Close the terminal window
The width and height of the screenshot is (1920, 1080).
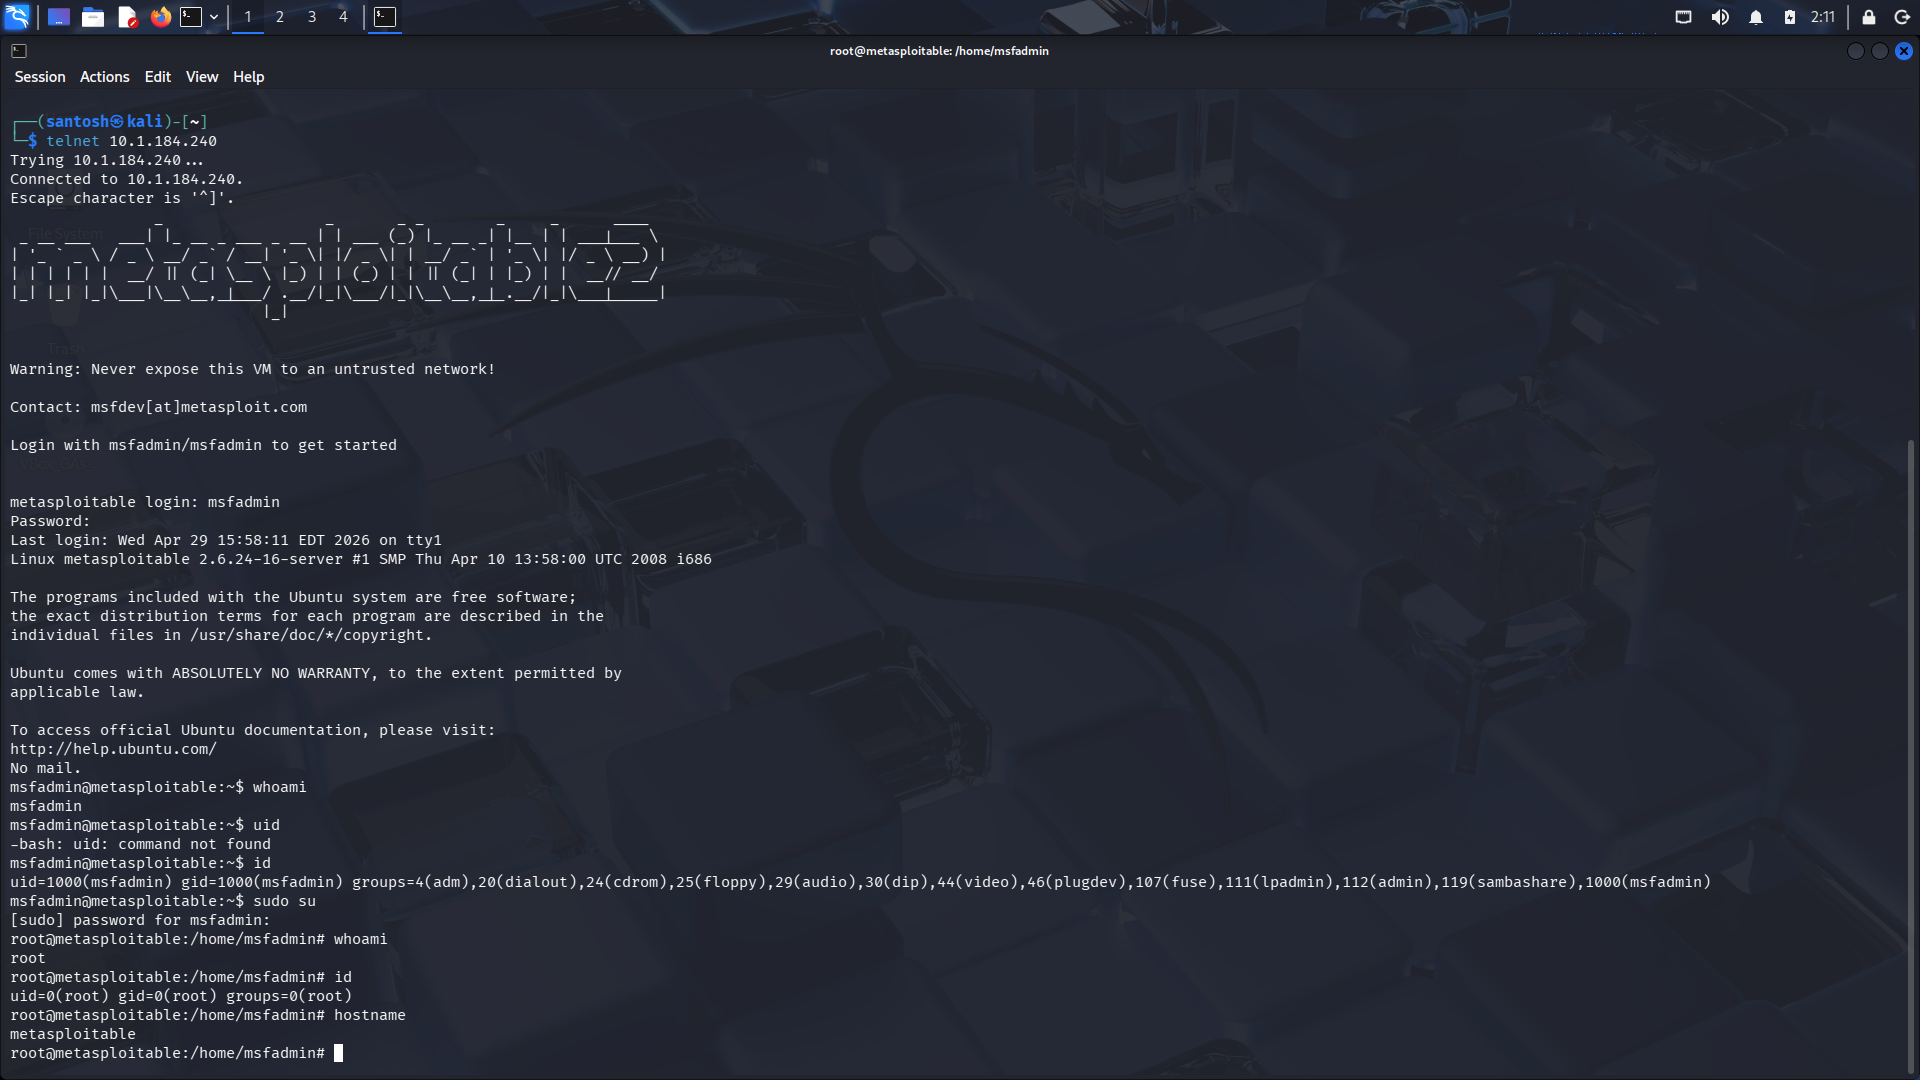point(1904,51)
